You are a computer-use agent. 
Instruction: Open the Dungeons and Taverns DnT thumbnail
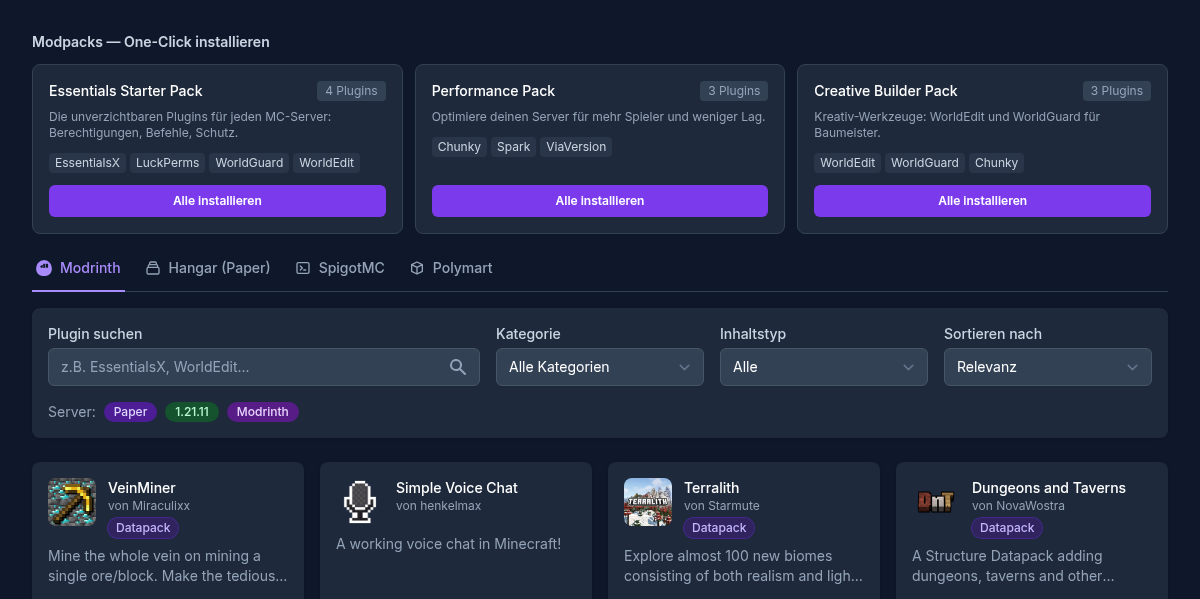[936, 502]
